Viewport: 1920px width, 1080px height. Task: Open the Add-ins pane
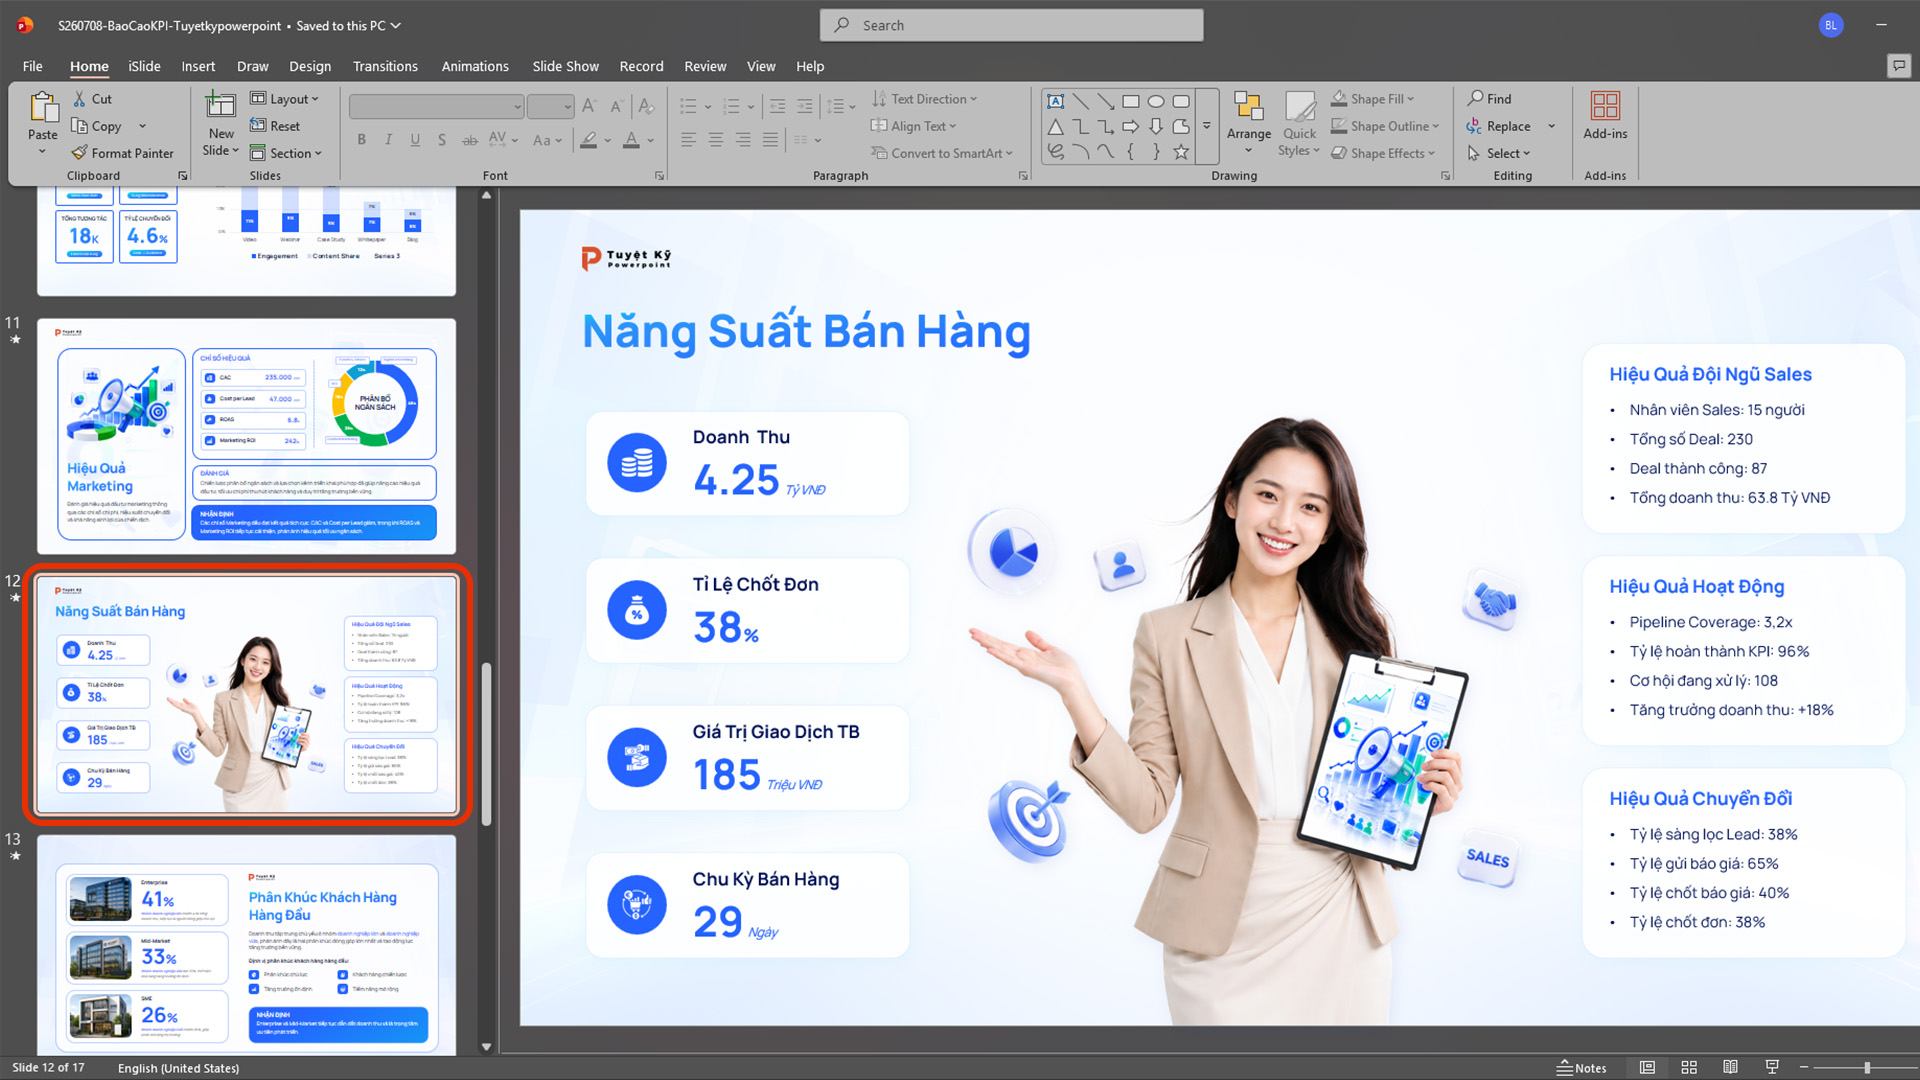[1605, 116]
